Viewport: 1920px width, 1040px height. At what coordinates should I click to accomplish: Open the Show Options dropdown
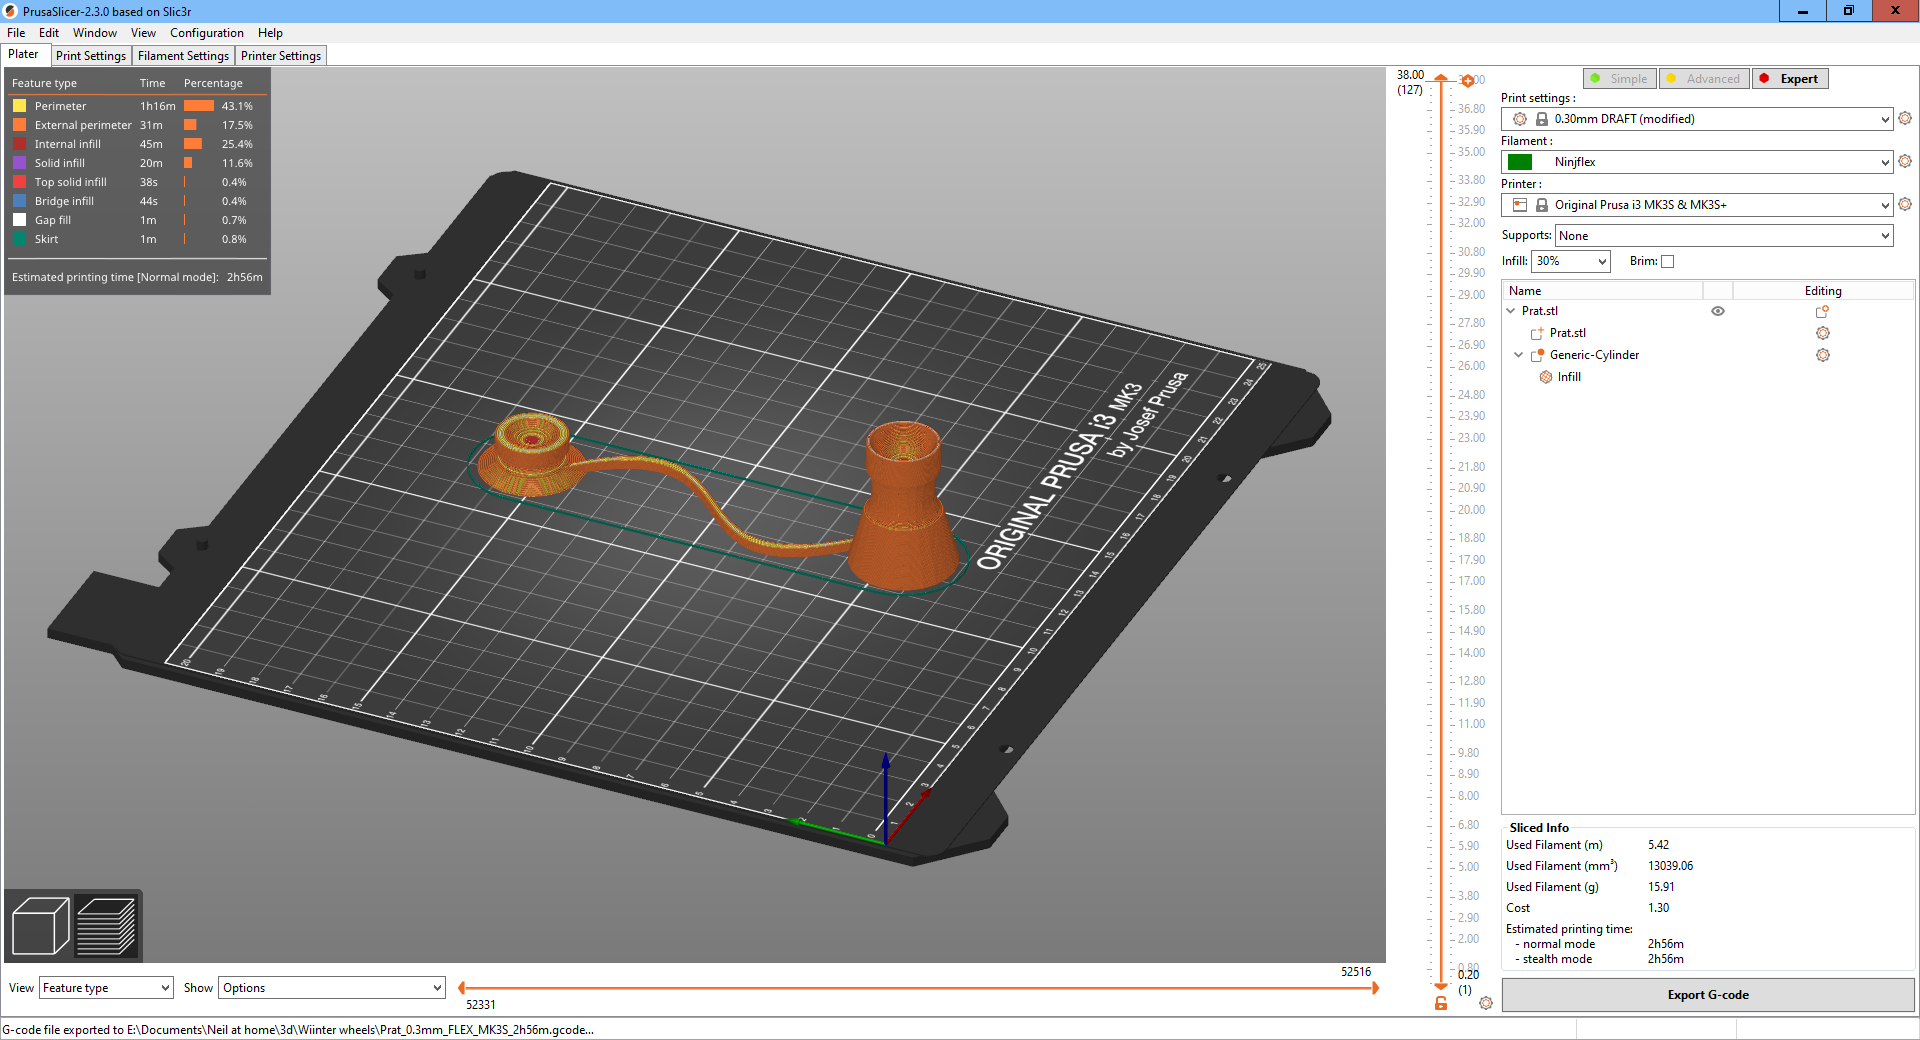331,988
